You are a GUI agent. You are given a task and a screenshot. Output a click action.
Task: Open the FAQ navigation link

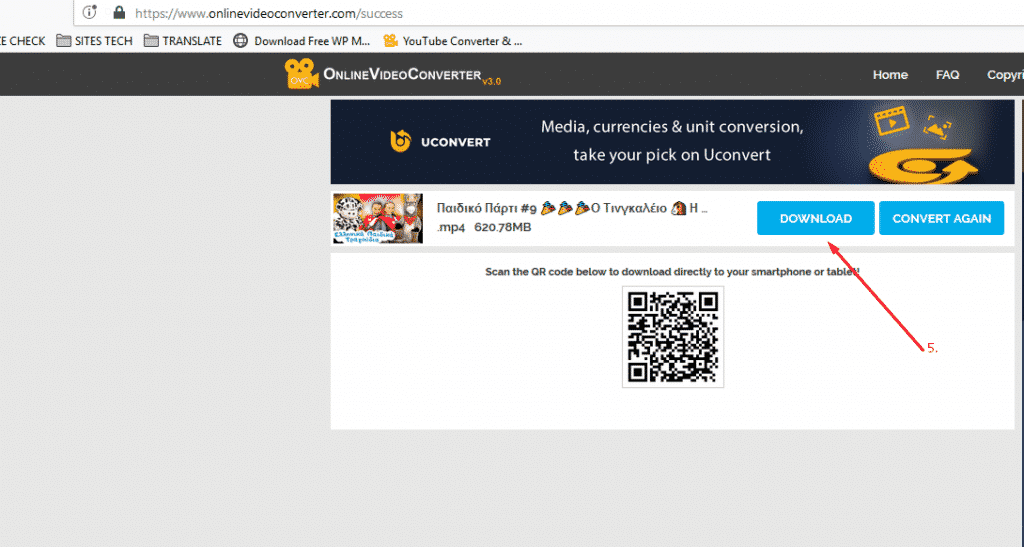(x=948, y=74)
